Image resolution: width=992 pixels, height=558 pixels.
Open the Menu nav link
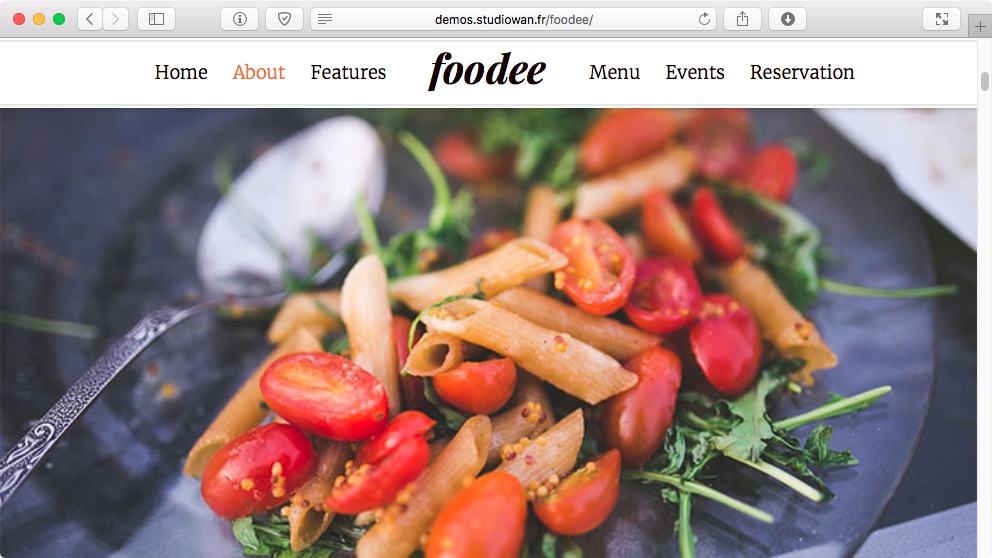pos(614,72)
